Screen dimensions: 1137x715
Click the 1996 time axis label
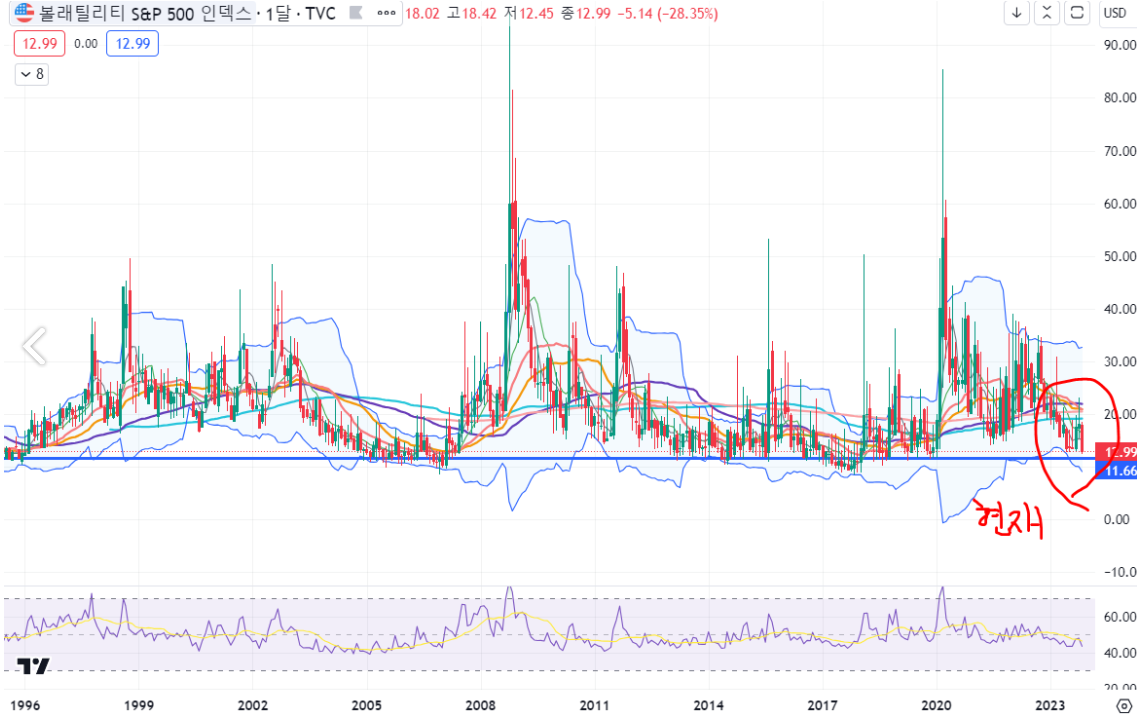[25, 705]
